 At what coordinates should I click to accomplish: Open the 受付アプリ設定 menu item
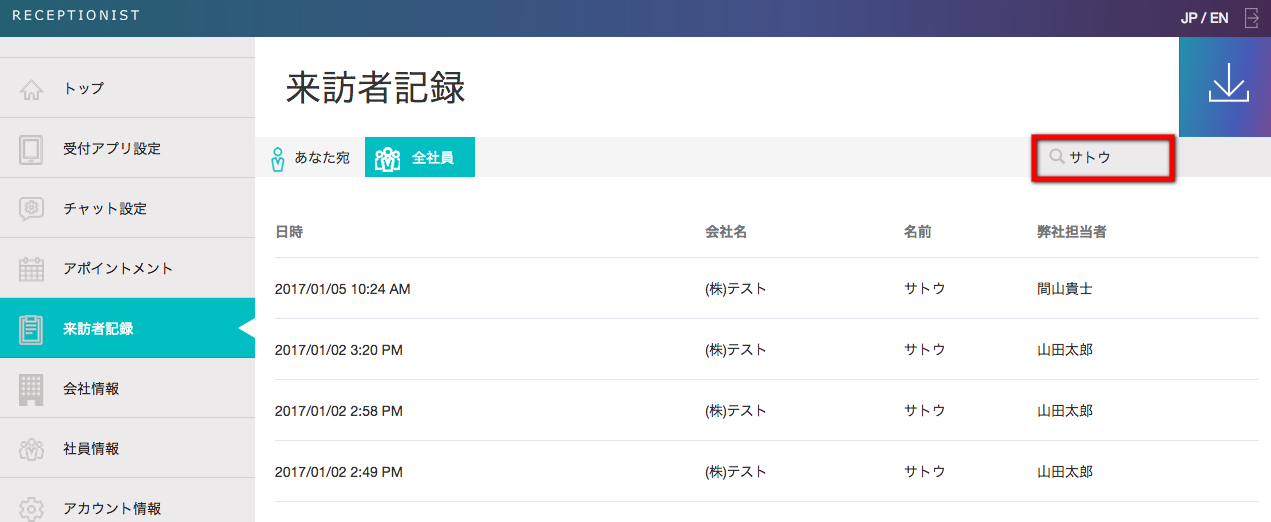tap(112, 149)
